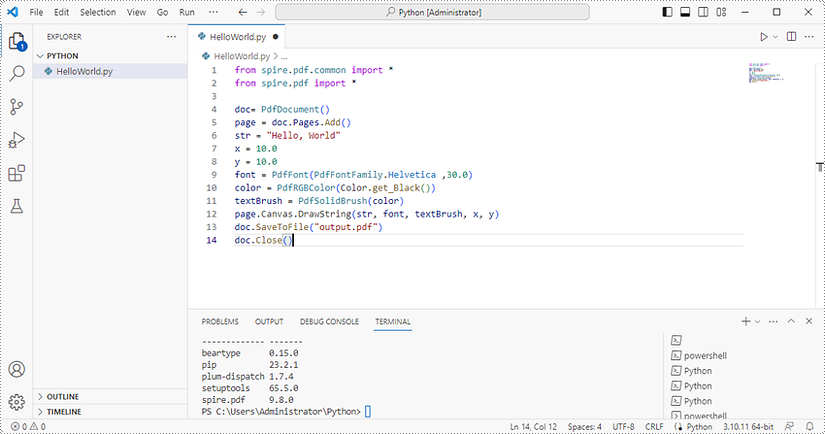
Task: Open the Edit menu
Action: [x=62, y=12]
